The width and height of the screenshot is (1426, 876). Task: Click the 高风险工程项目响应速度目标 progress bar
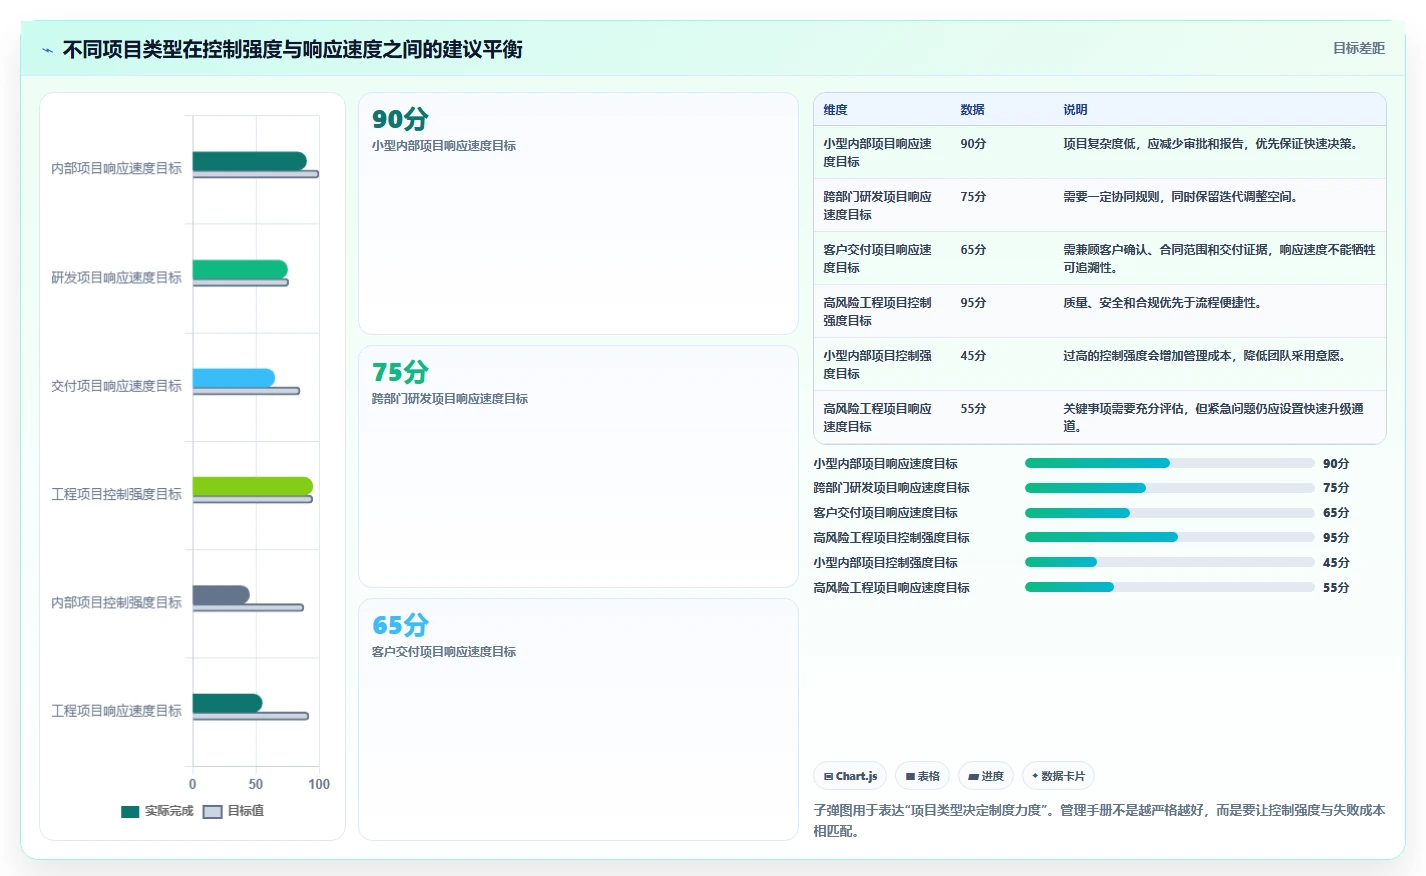click(1170, 587)
